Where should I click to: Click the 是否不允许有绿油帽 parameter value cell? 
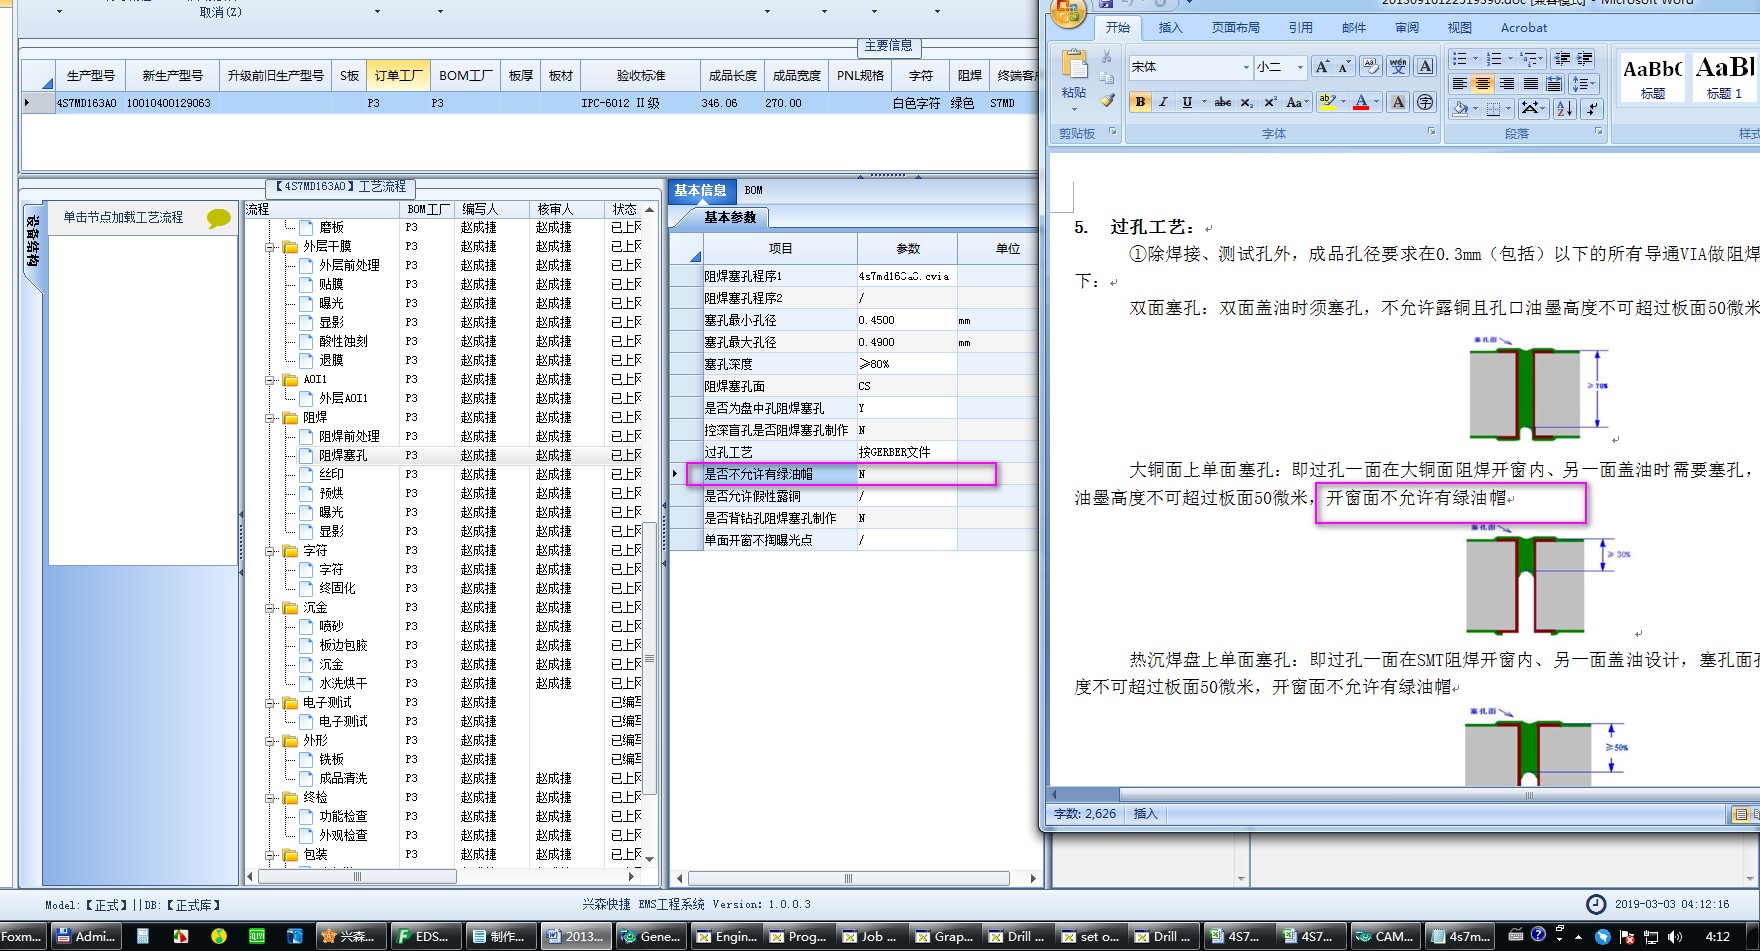(906, 474)
